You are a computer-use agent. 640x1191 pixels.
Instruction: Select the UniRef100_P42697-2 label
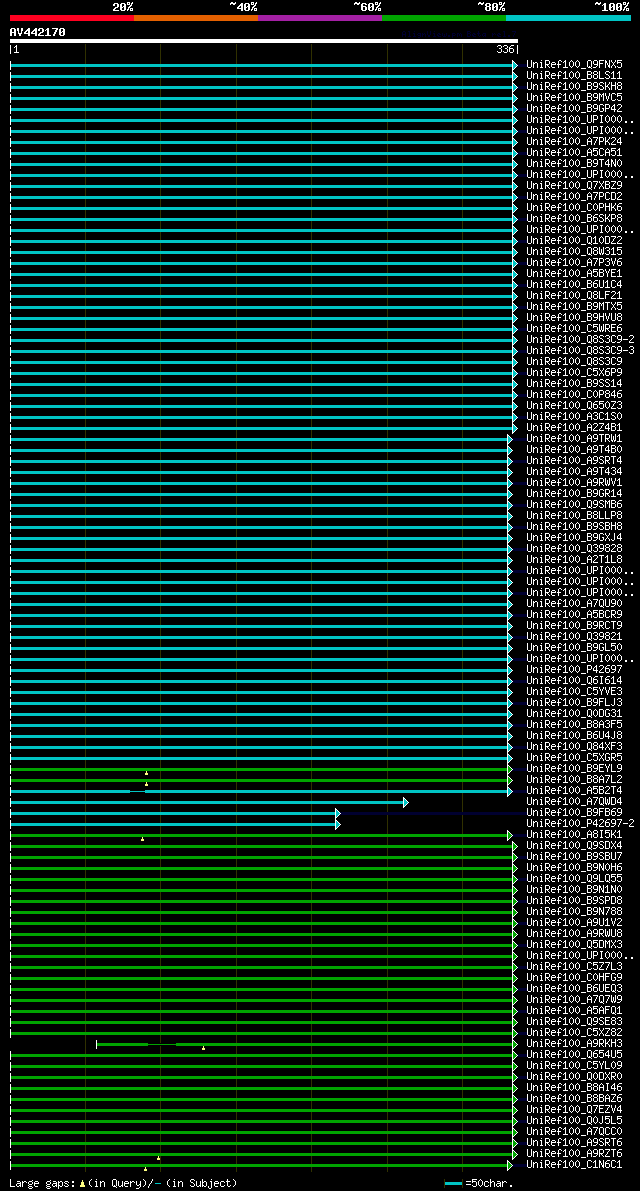(x=580, y=824)
